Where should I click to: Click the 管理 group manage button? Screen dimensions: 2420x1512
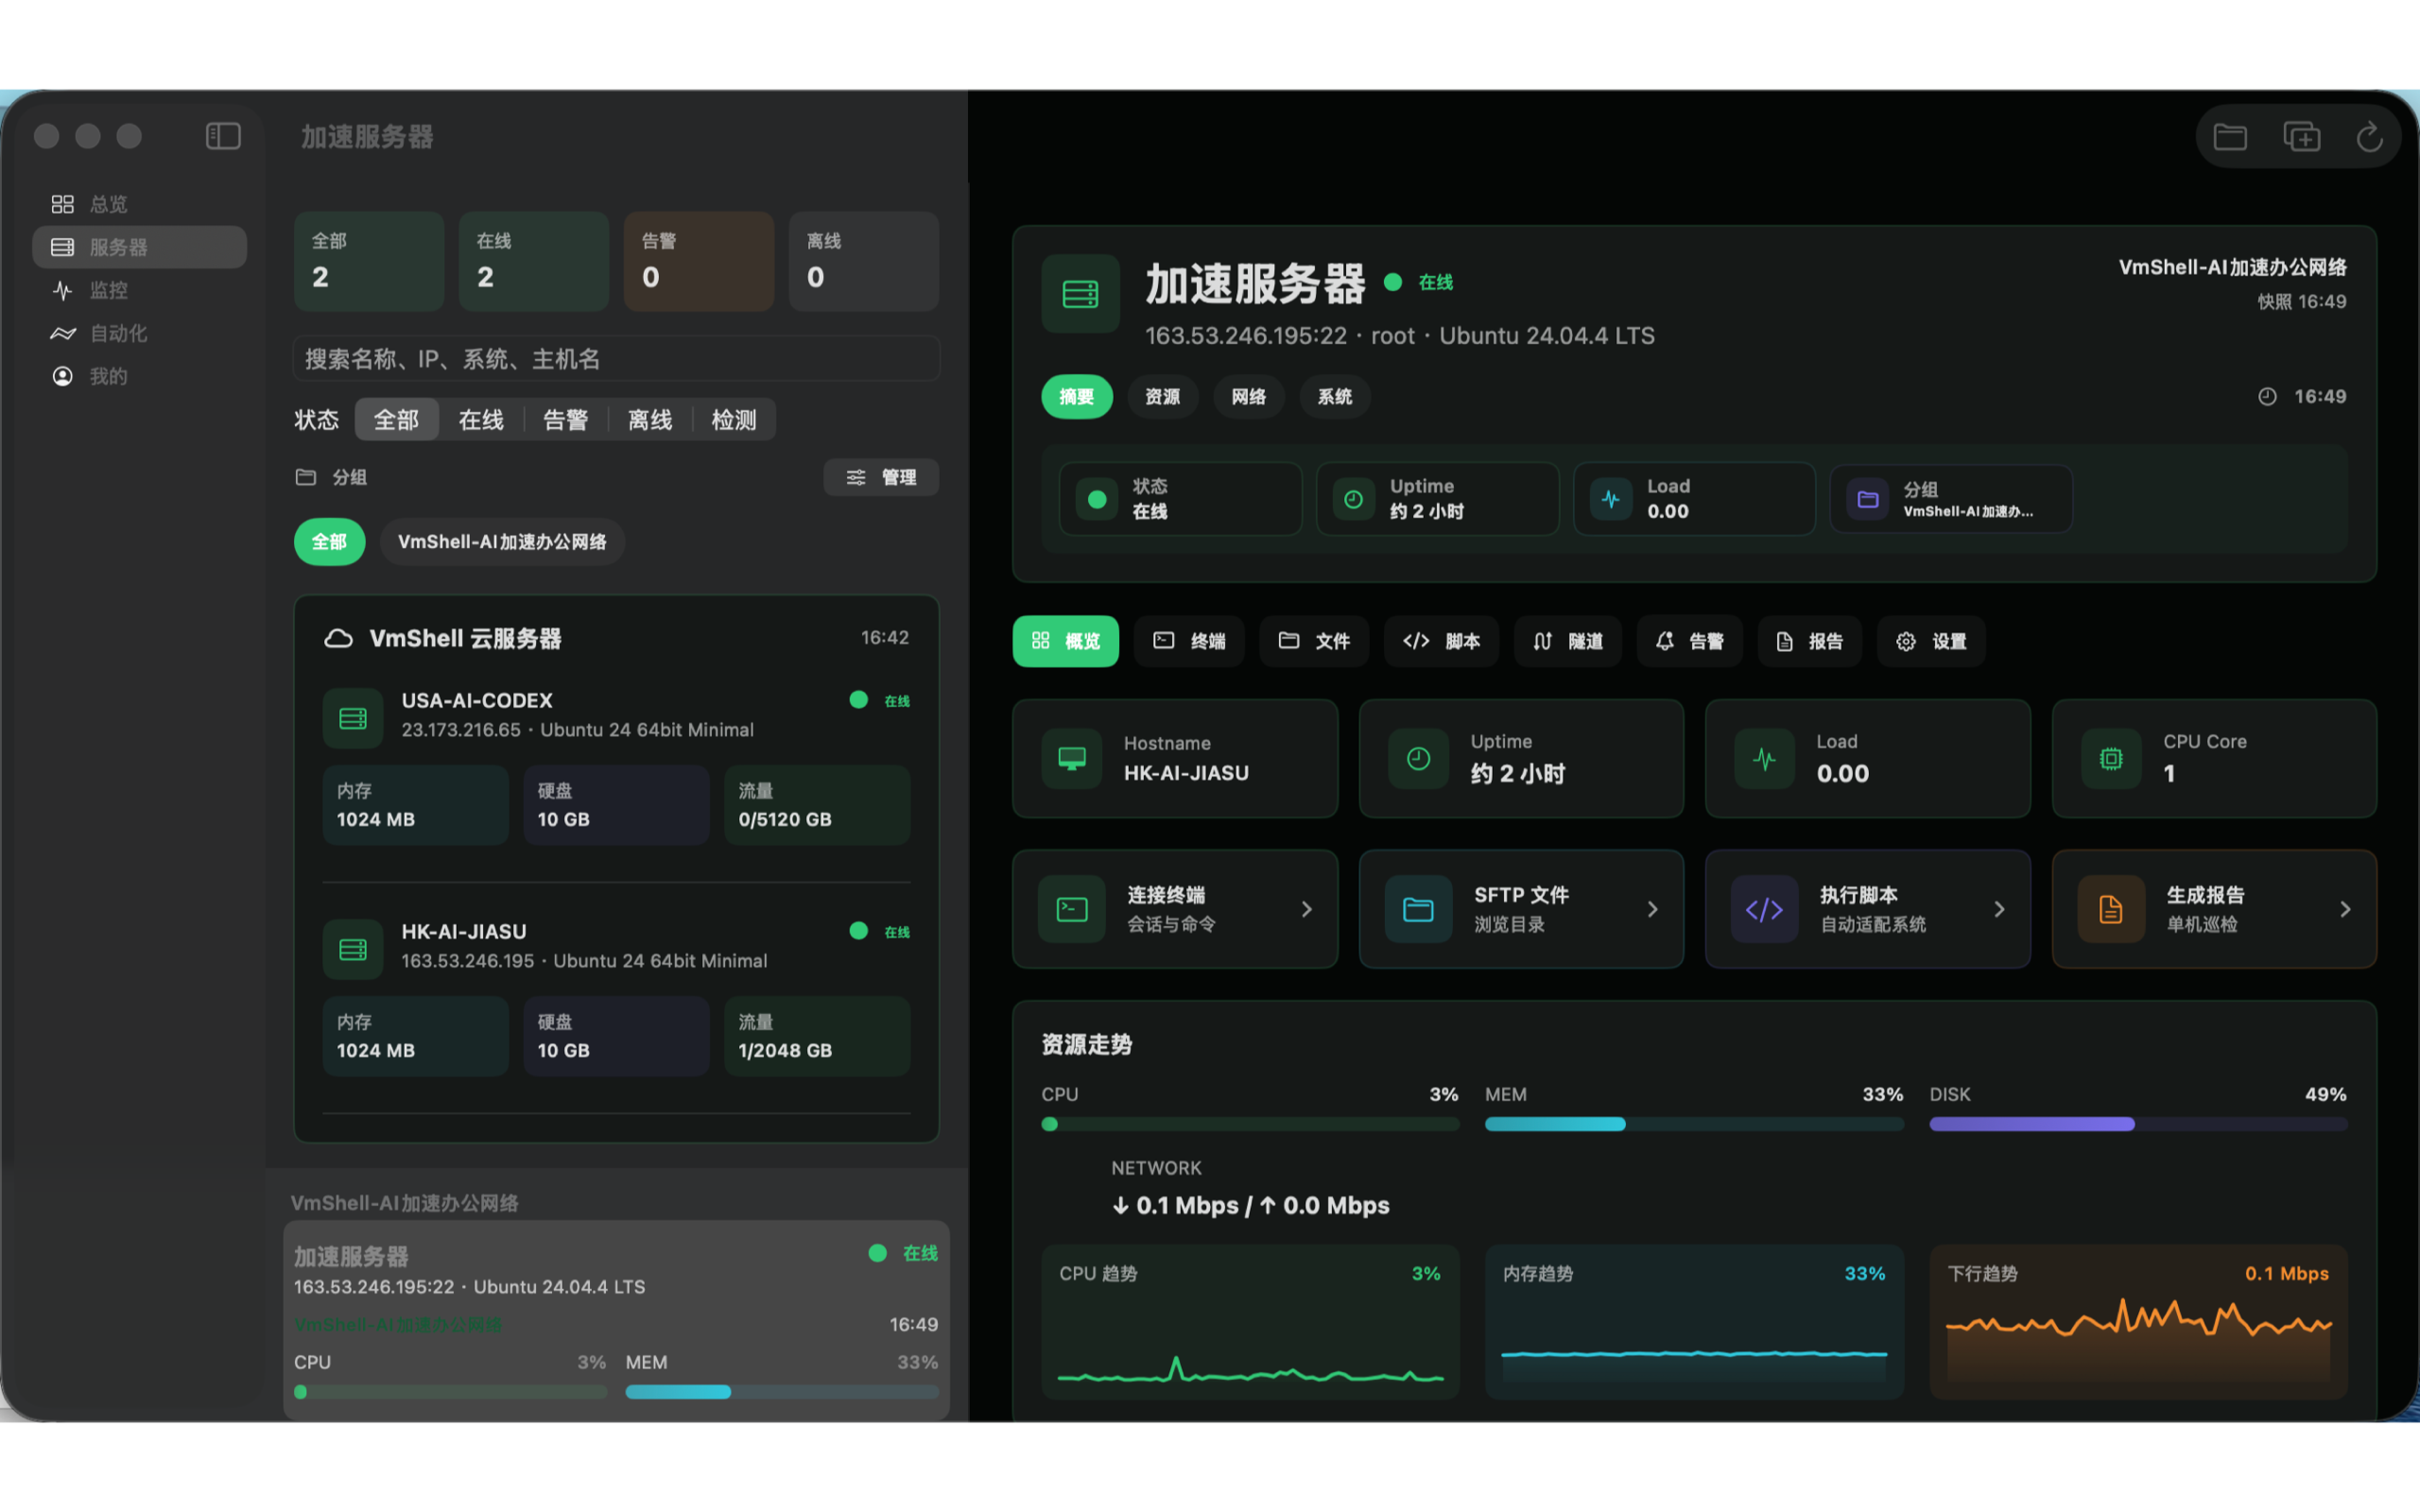881,477
